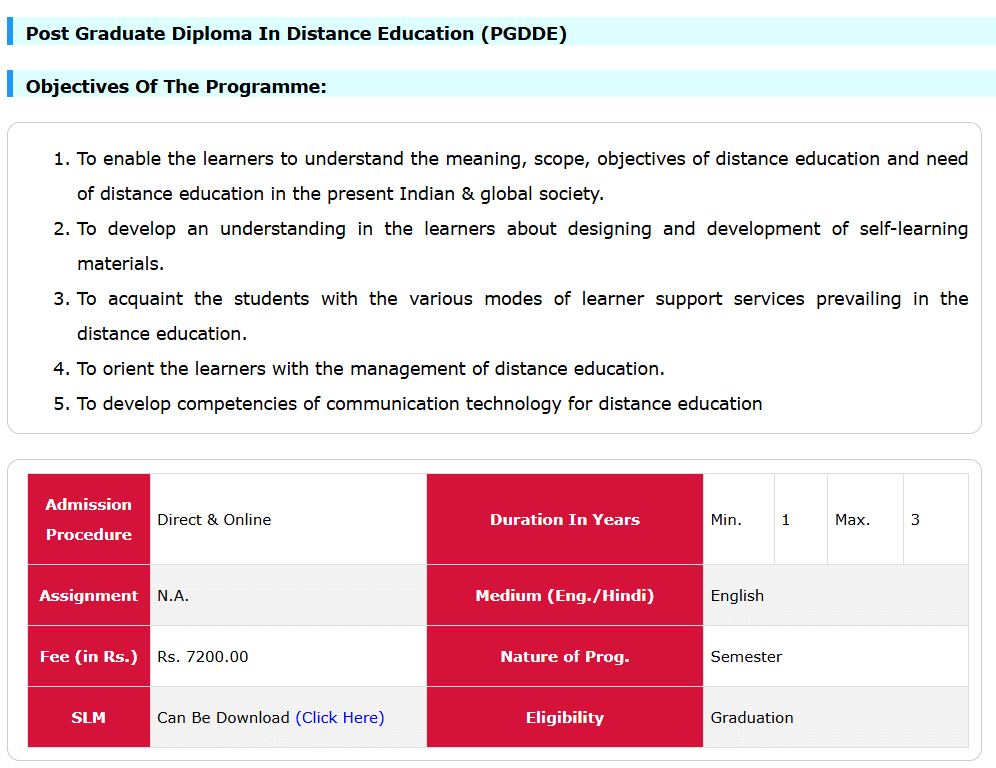Click the 'Eligibility' header cell

pyautogui.click(x=565, y=717)
